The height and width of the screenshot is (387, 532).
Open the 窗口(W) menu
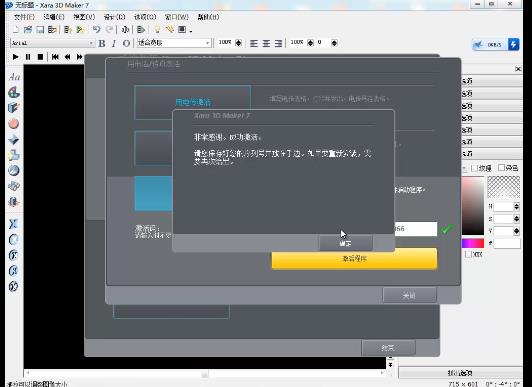coord(176,17)
